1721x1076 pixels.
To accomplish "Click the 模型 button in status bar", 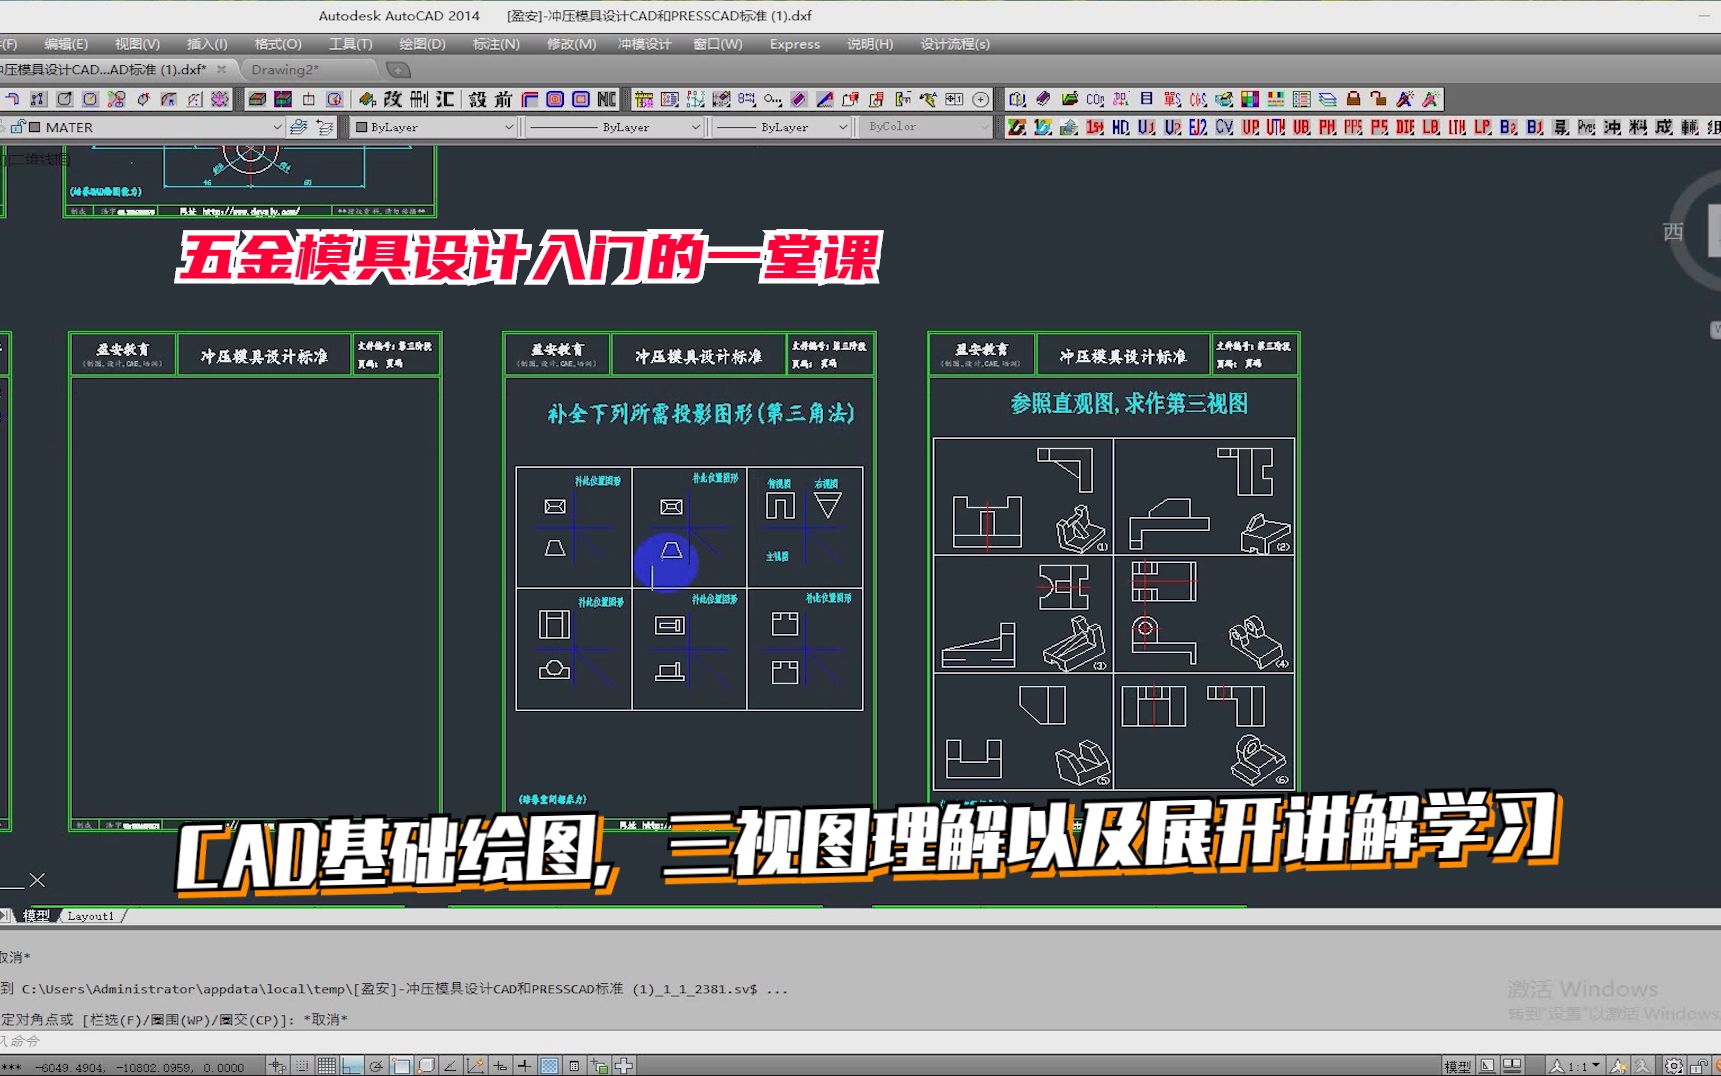I will pyautogui.click(x=1457, y=1066).
